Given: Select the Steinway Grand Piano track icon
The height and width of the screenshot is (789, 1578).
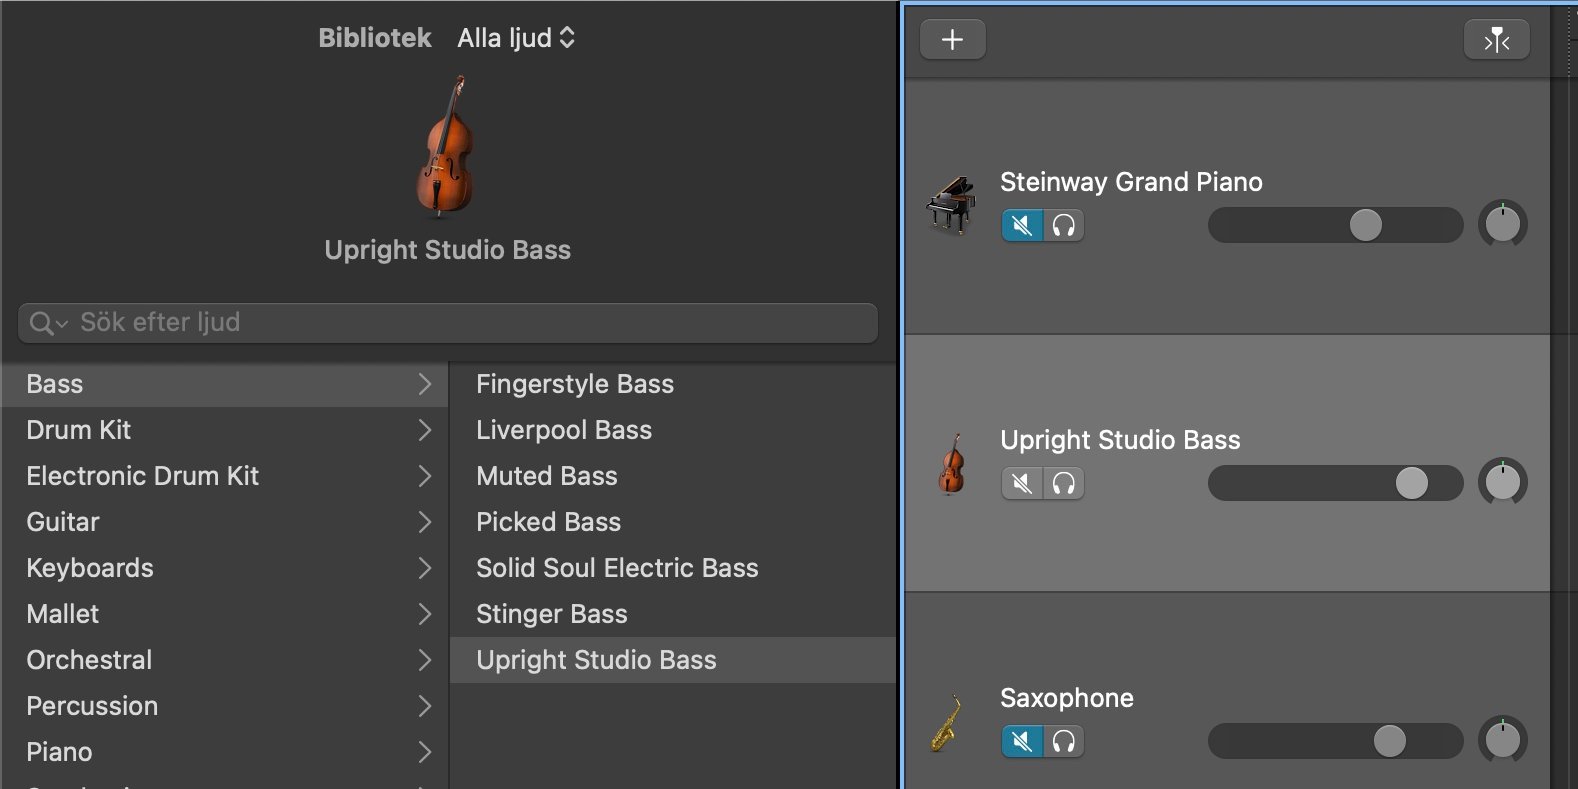Looking at the screenshot, I should pyautogui.click(x=951, y=205).
